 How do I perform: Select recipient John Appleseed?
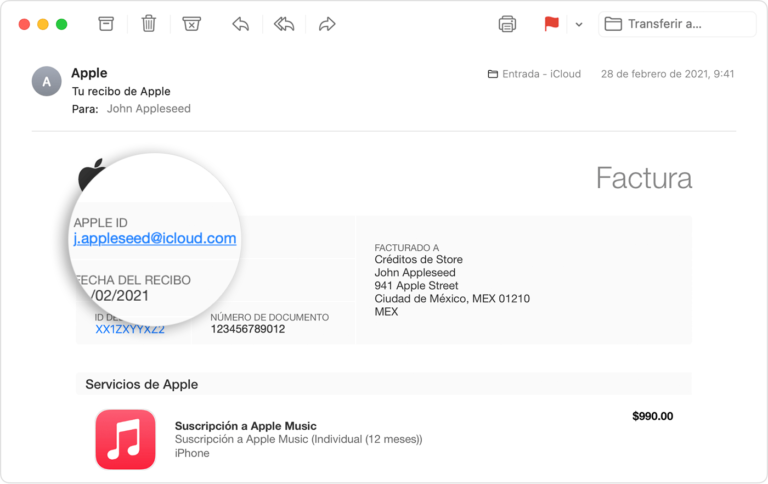(x=149, y=109)
